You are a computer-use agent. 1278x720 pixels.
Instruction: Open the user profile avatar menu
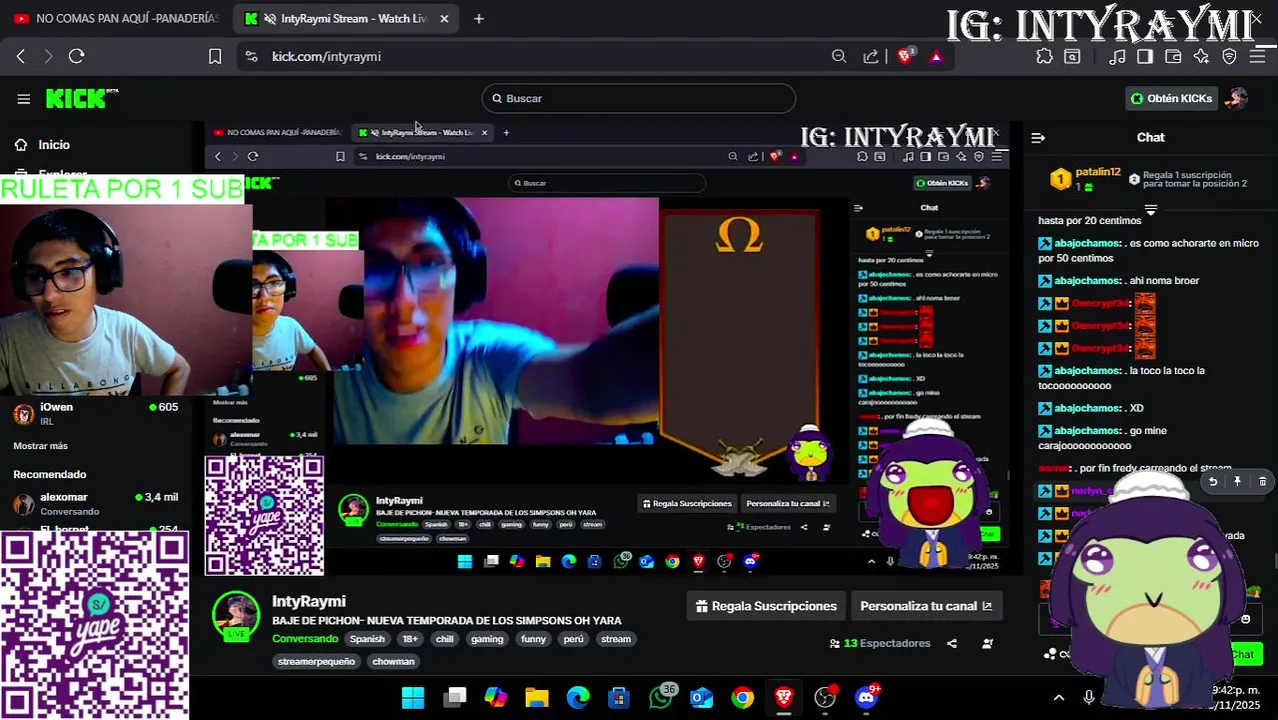pos(1237,98)
